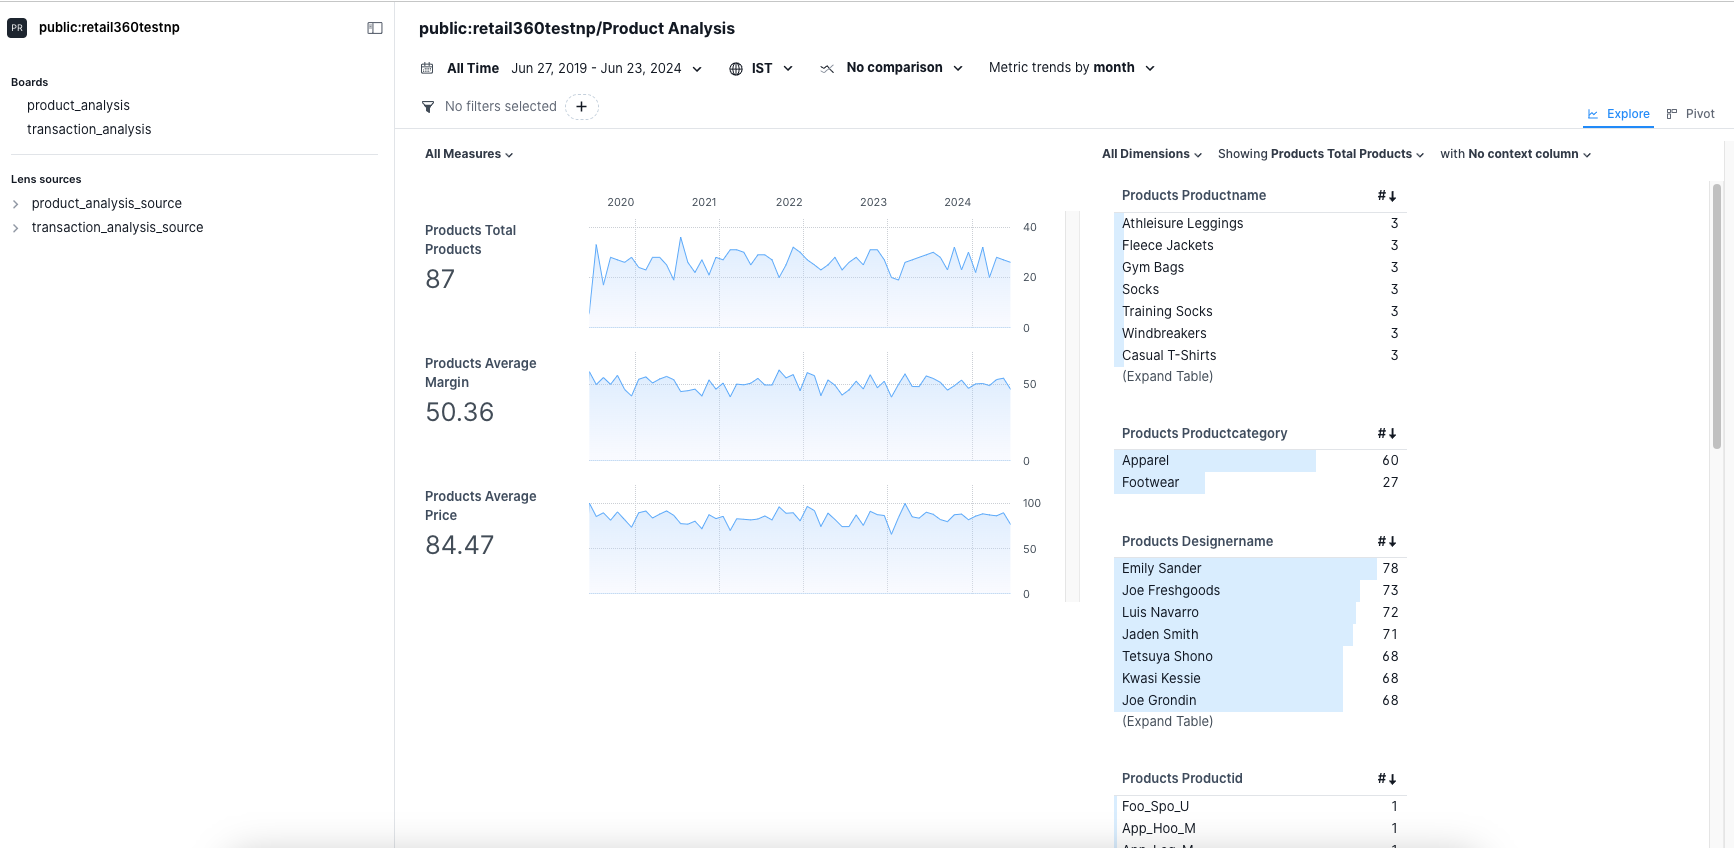This screenshot has height=848, width=1734.
Task: Select designer Tetsuya Shono row
Action: click(x=1260, y=657)
